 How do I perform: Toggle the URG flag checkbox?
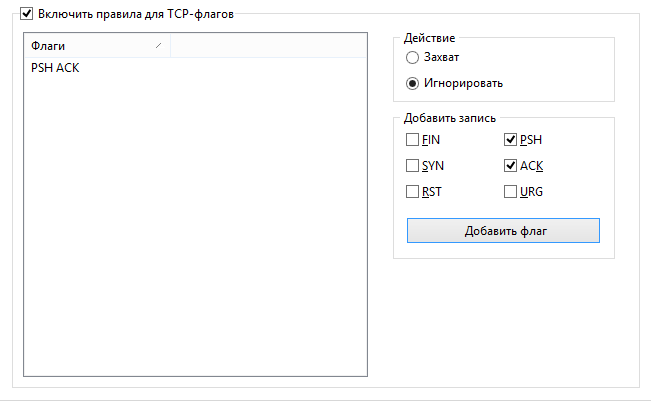point(511,192)
